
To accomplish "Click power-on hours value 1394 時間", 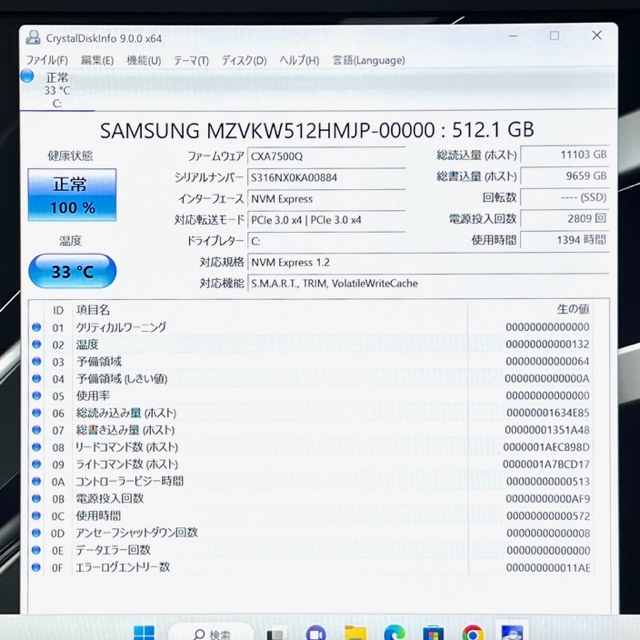I will point(565,240).
